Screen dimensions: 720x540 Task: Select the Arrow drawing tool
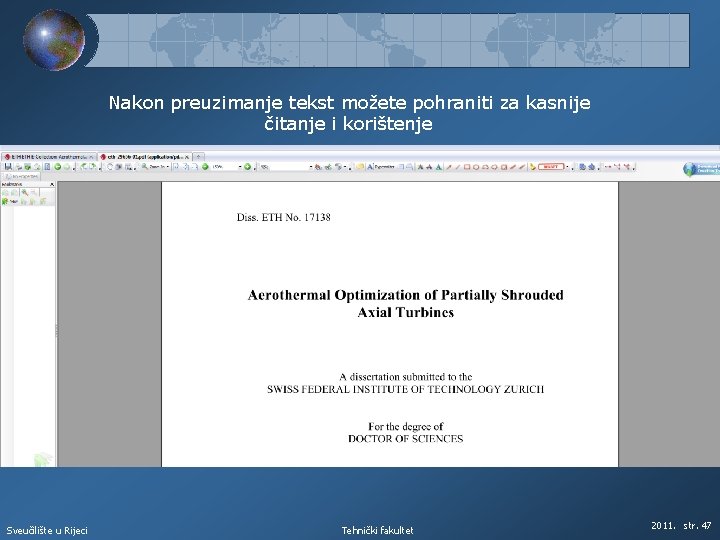pyautogui.click(x=450, y=167)
